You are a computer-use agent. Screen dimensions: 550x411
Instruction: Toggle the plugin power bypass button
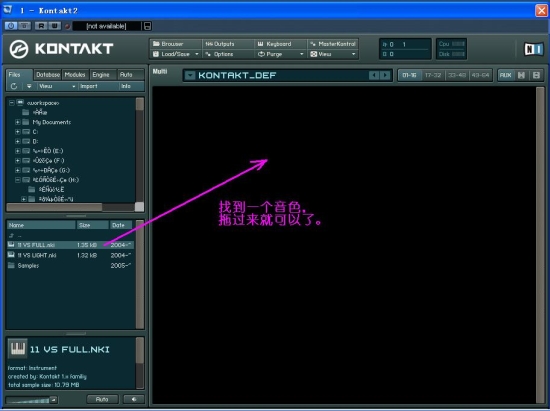[x=11, y=26]
